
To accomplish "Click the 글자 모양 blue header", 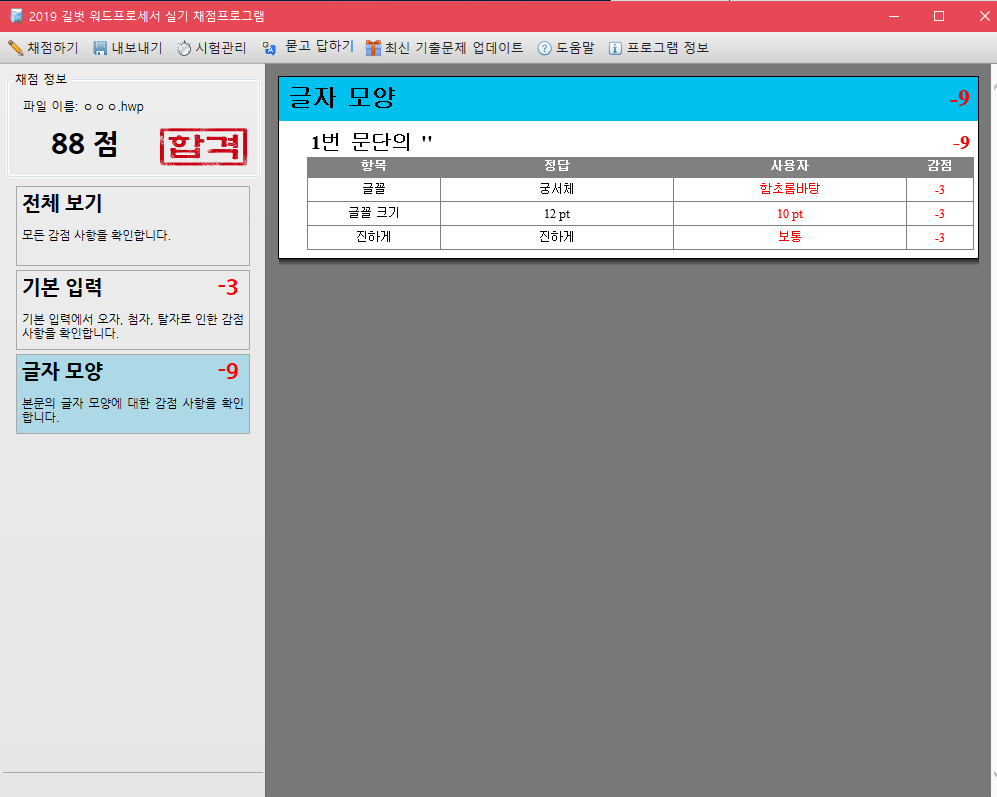I will pos(628,99).
